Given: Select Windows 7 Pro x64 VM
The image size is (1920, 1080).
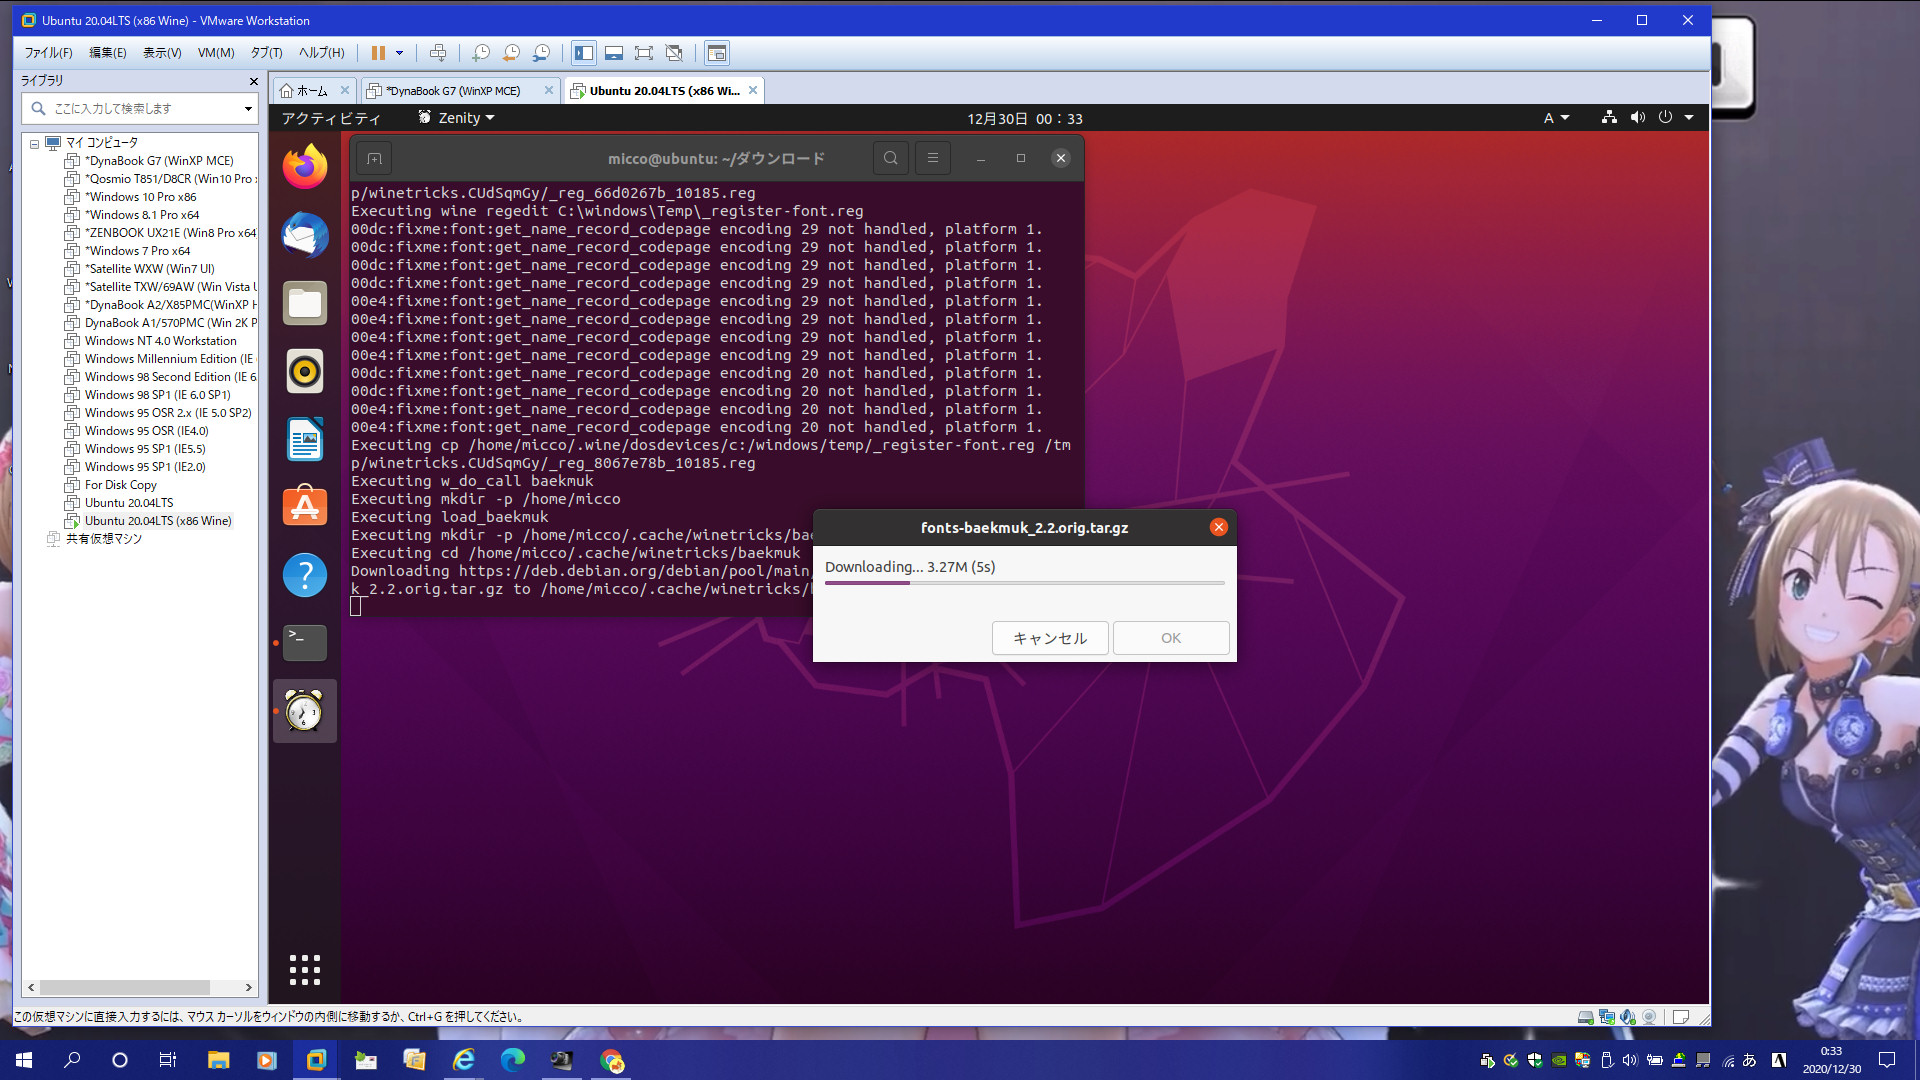Looking at the screenshot, I should [x=137, y=251].
